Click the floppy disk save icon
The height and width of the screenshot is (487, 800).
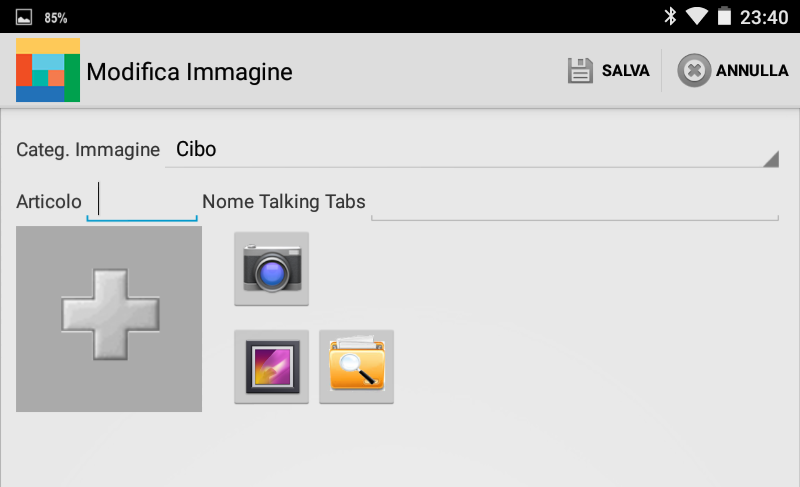coord(581,71)
